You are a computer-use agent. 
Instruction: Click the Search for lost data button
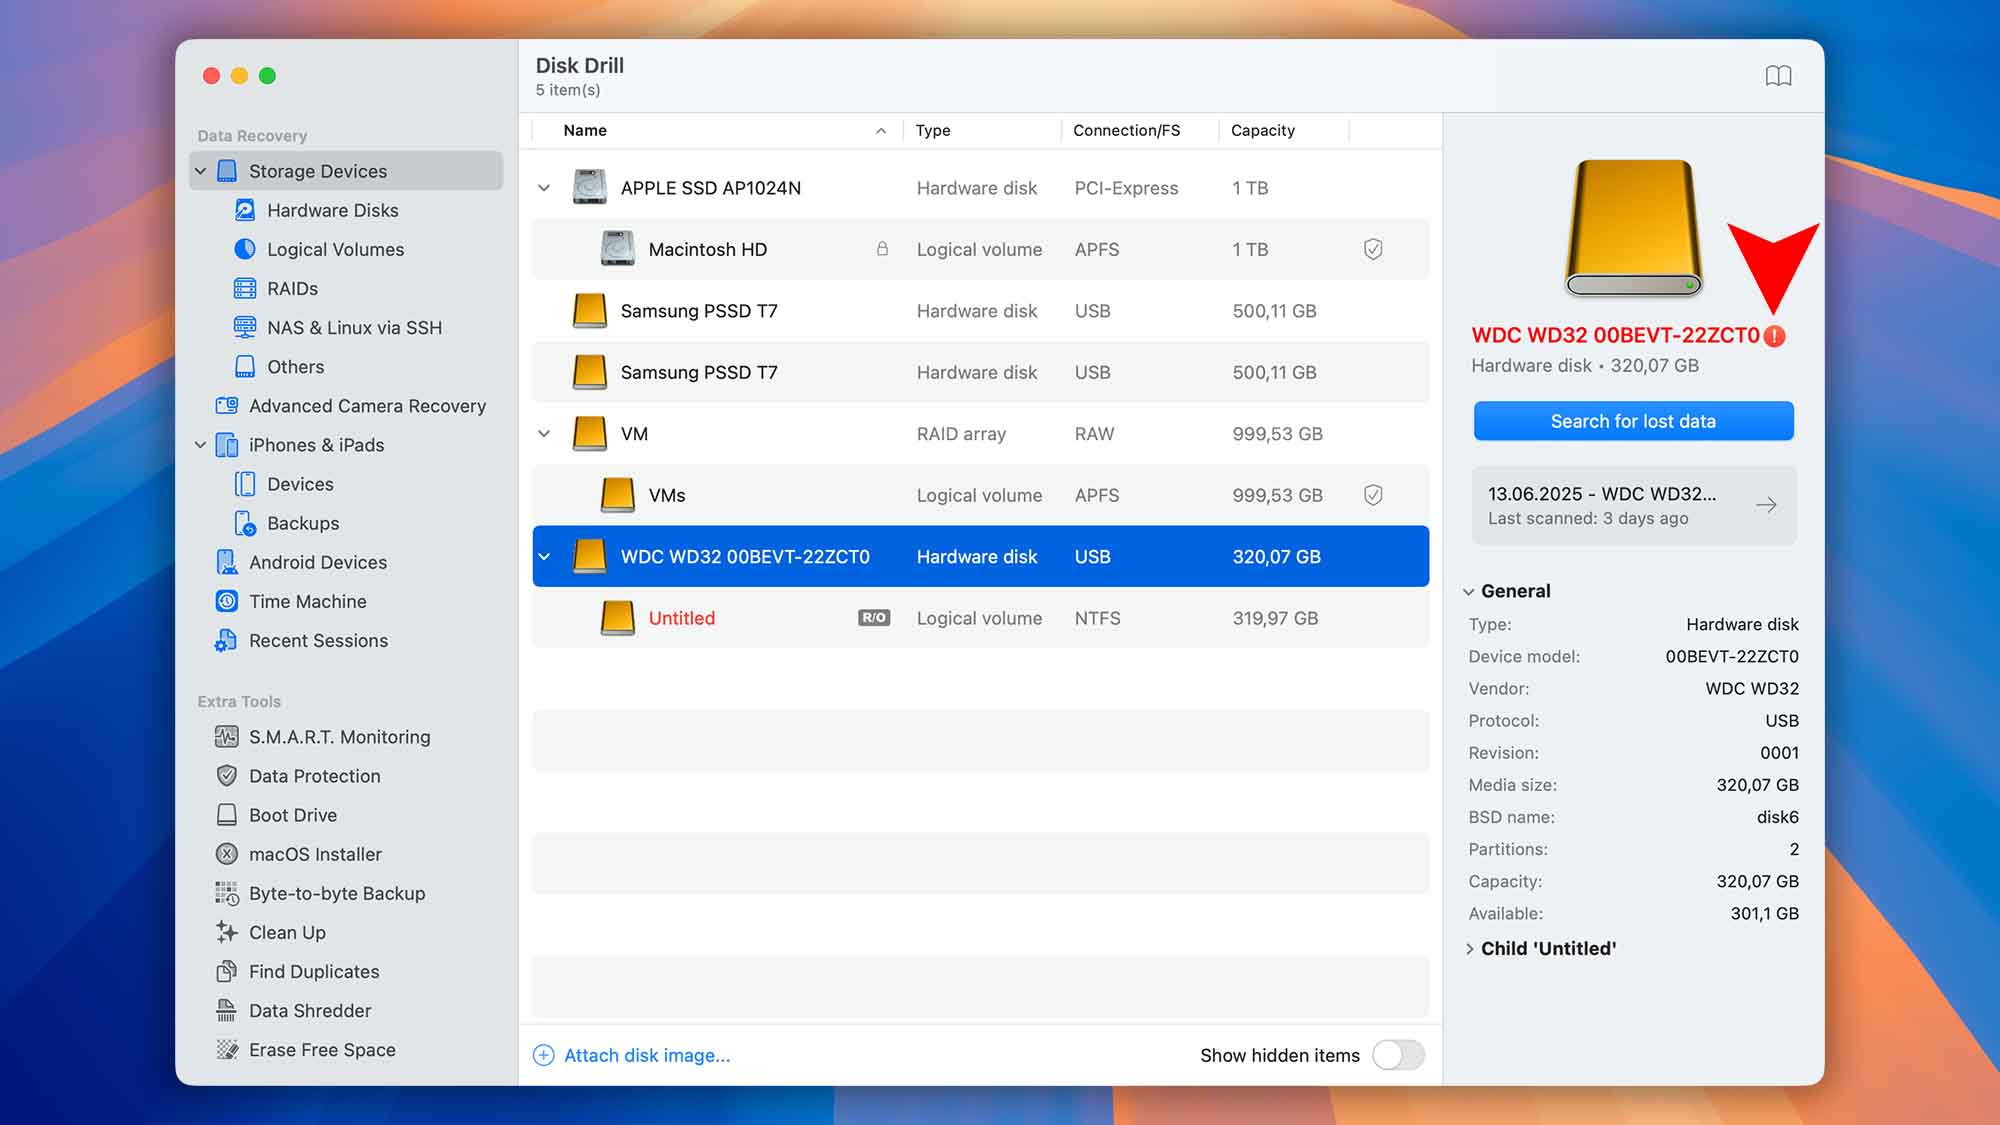click(1632, 421)
